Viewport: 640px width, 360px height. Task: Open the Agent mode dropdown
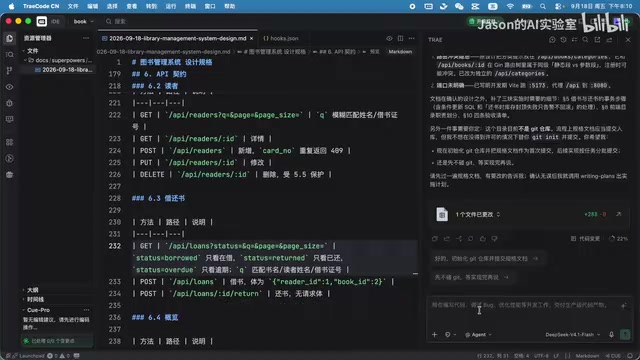[478, 335]
